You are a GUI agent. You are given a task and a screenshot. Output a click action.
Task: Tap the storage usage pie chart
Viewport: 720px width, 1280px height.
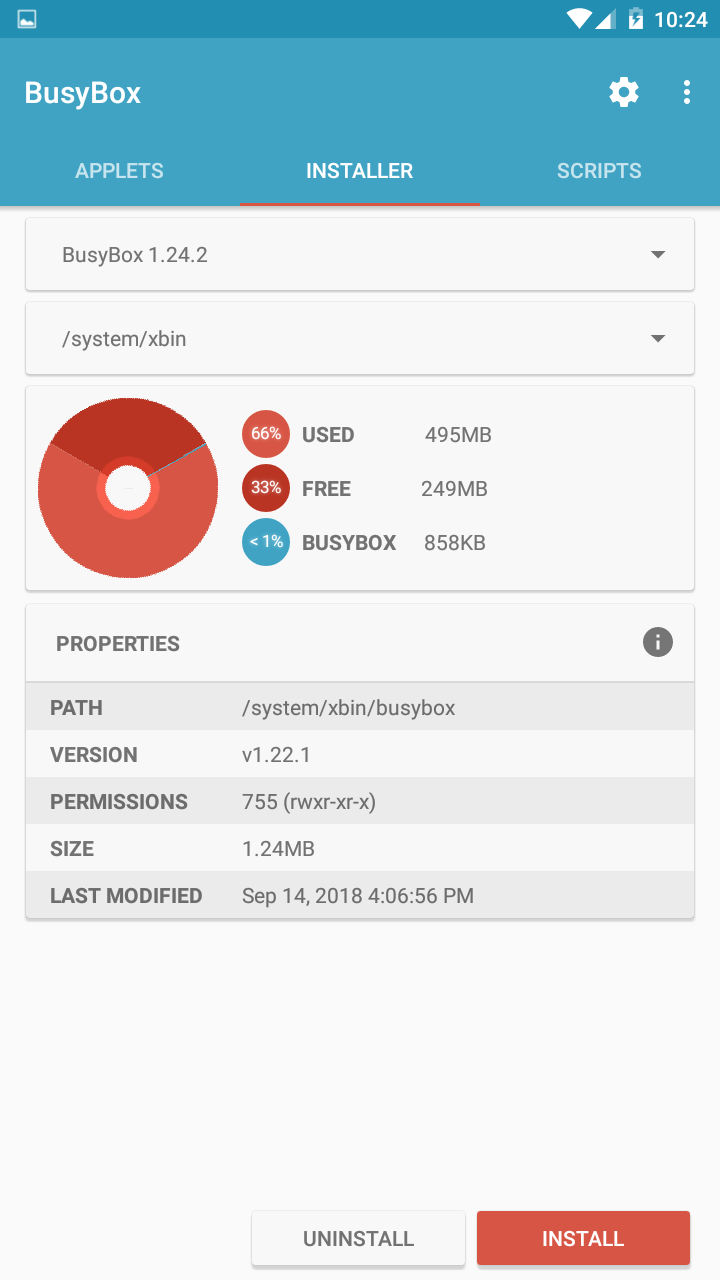(x=128, y=488)
